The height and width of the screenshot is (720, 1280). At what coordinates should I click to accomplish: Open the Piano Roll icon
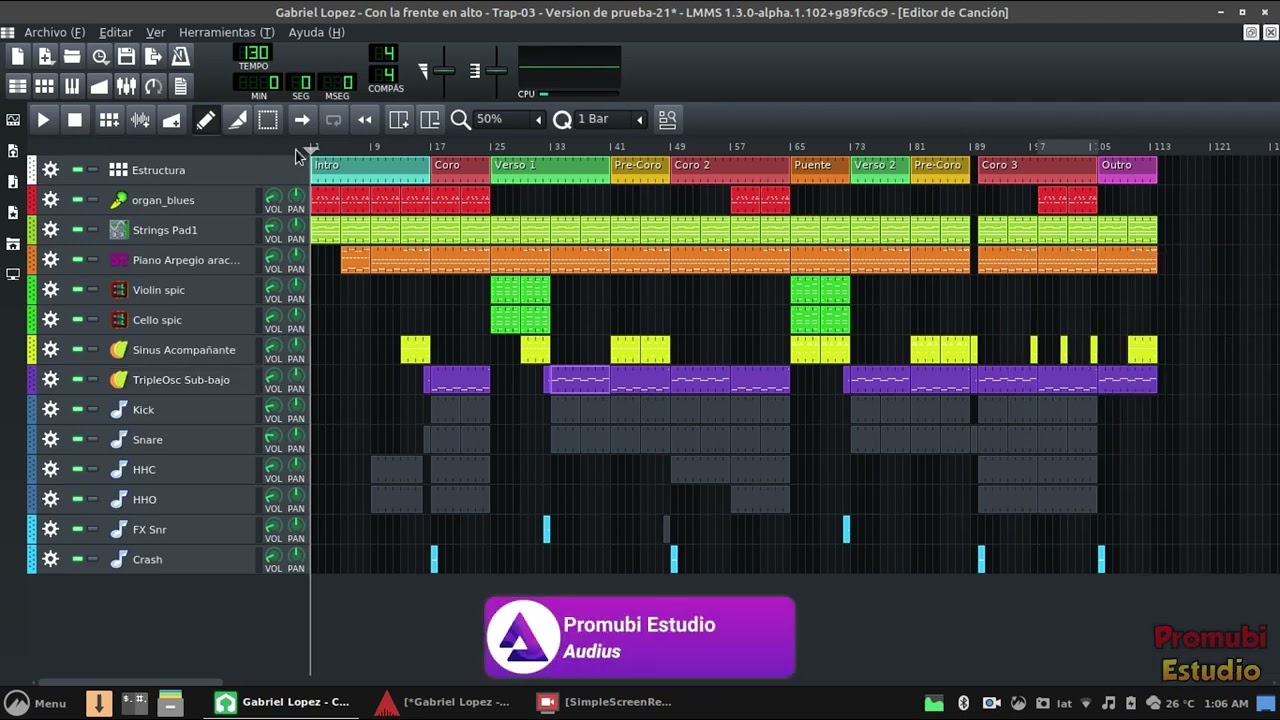pos(72,86)
